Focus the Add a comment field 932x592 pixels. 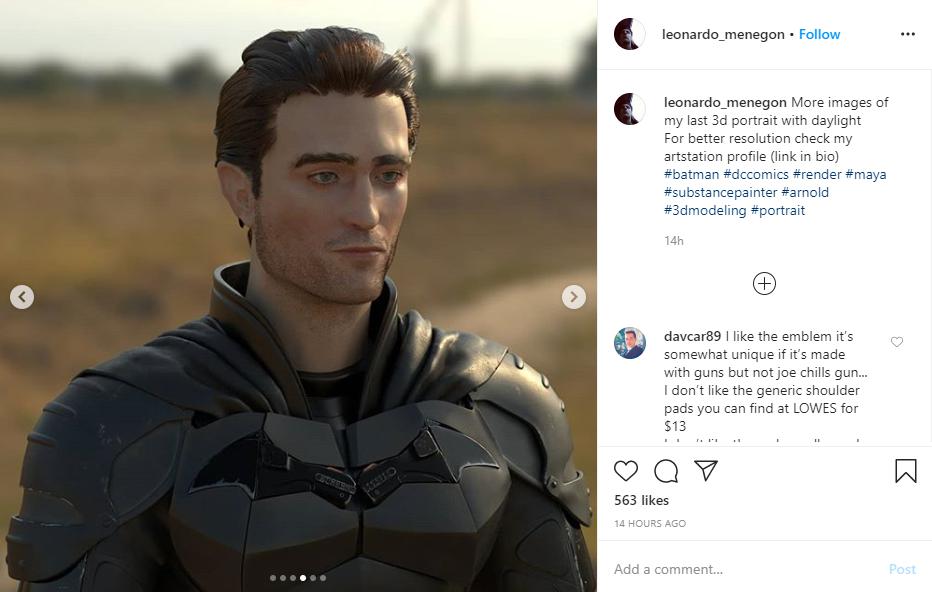coord(740,569)
